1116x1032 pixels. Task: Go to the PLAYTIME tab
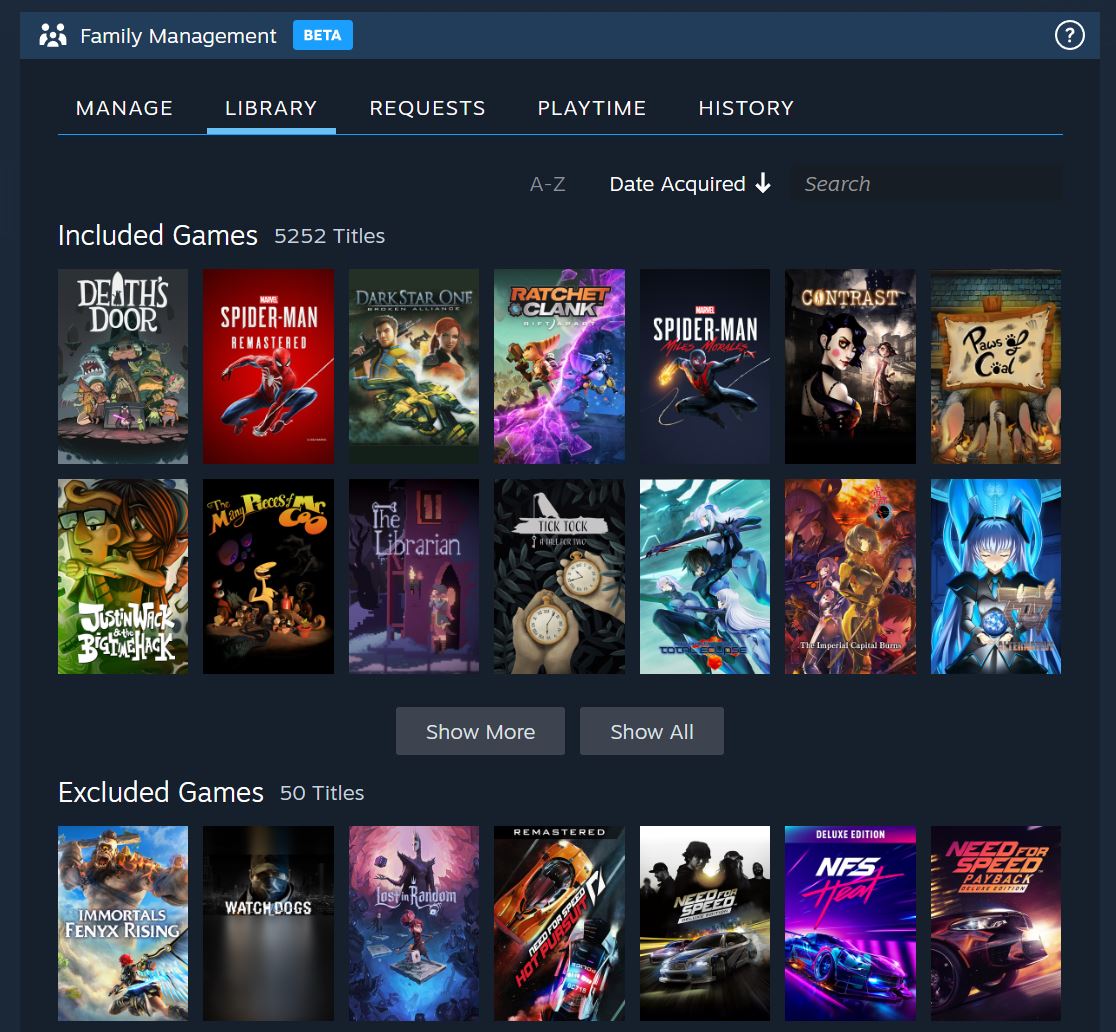[x=591, y=108]
